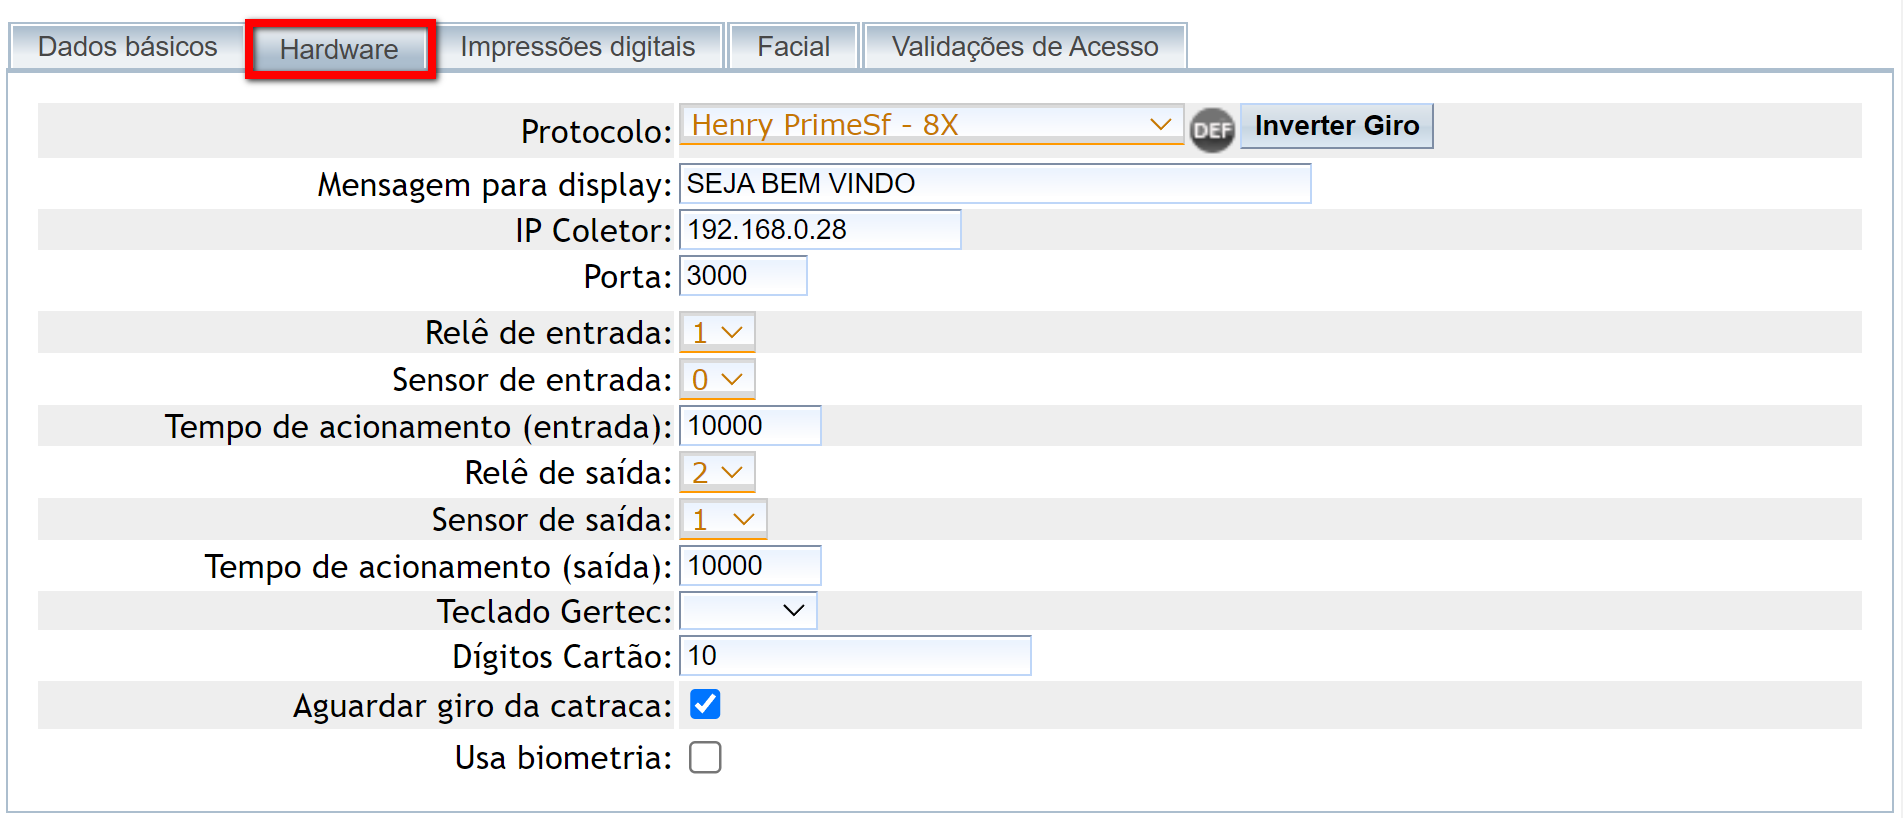Click the Mensagem para display field

994,184
